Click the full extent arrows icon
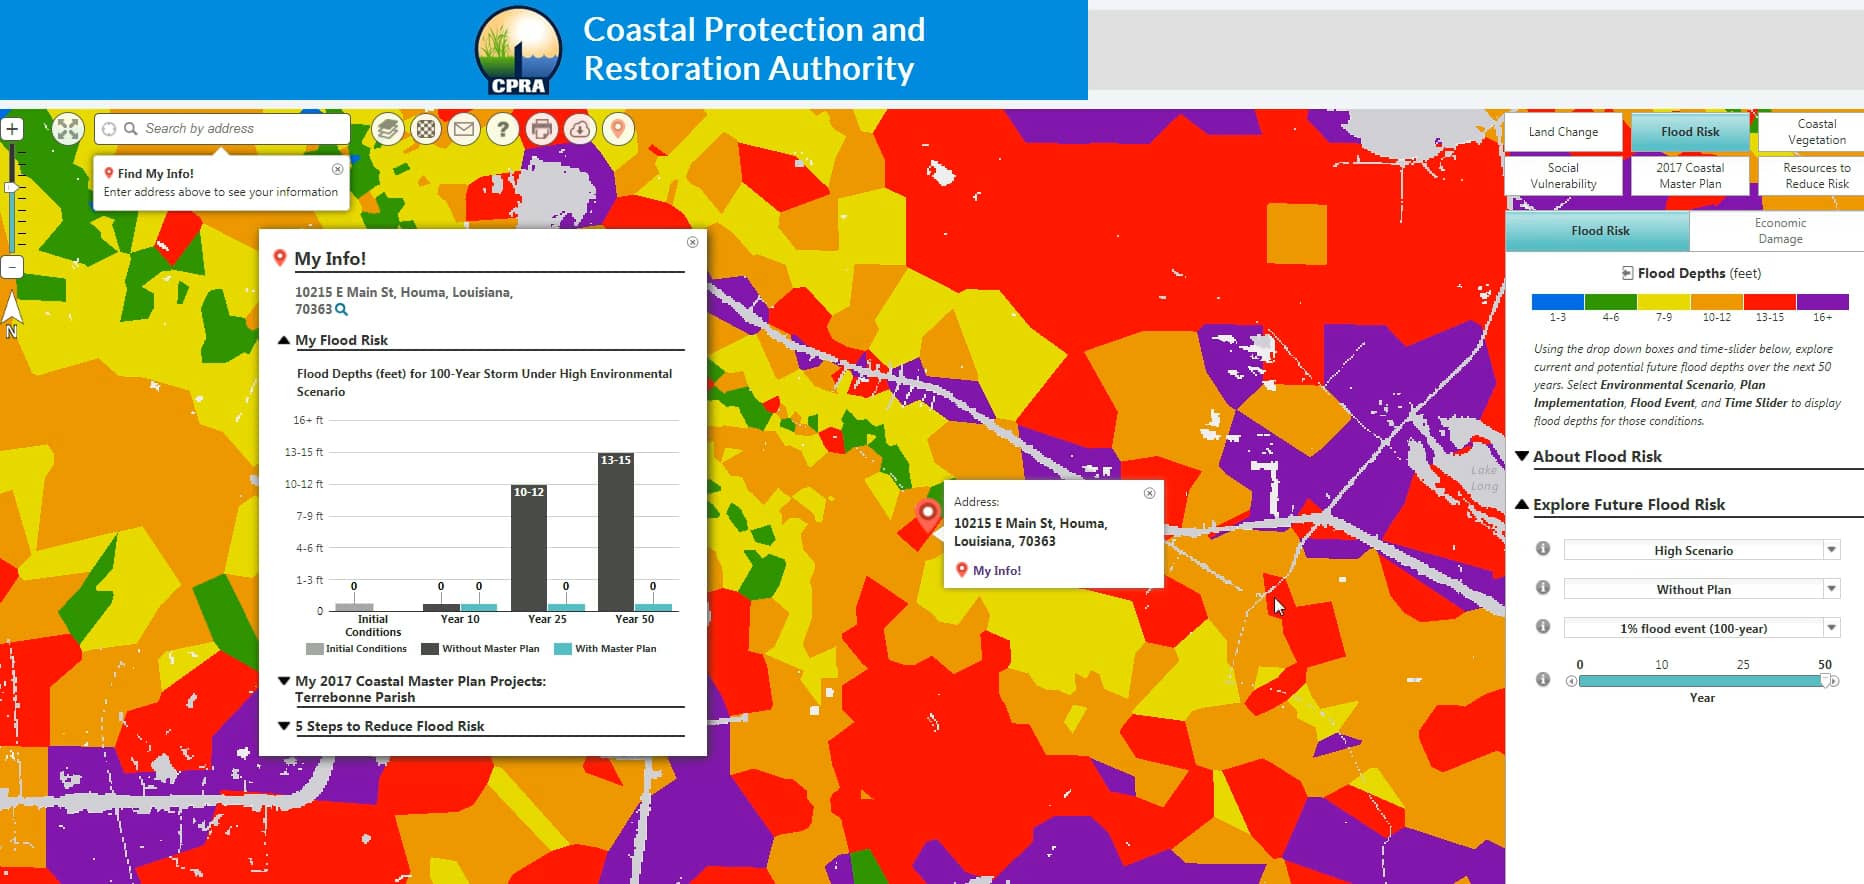 [67, 129]
